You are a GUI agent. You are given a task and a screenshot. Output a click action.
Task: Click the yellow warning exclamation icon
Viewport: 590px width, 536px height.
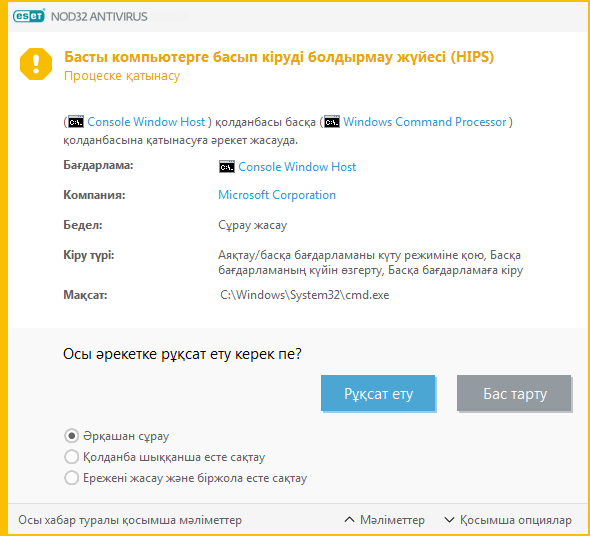pos(36,64)
